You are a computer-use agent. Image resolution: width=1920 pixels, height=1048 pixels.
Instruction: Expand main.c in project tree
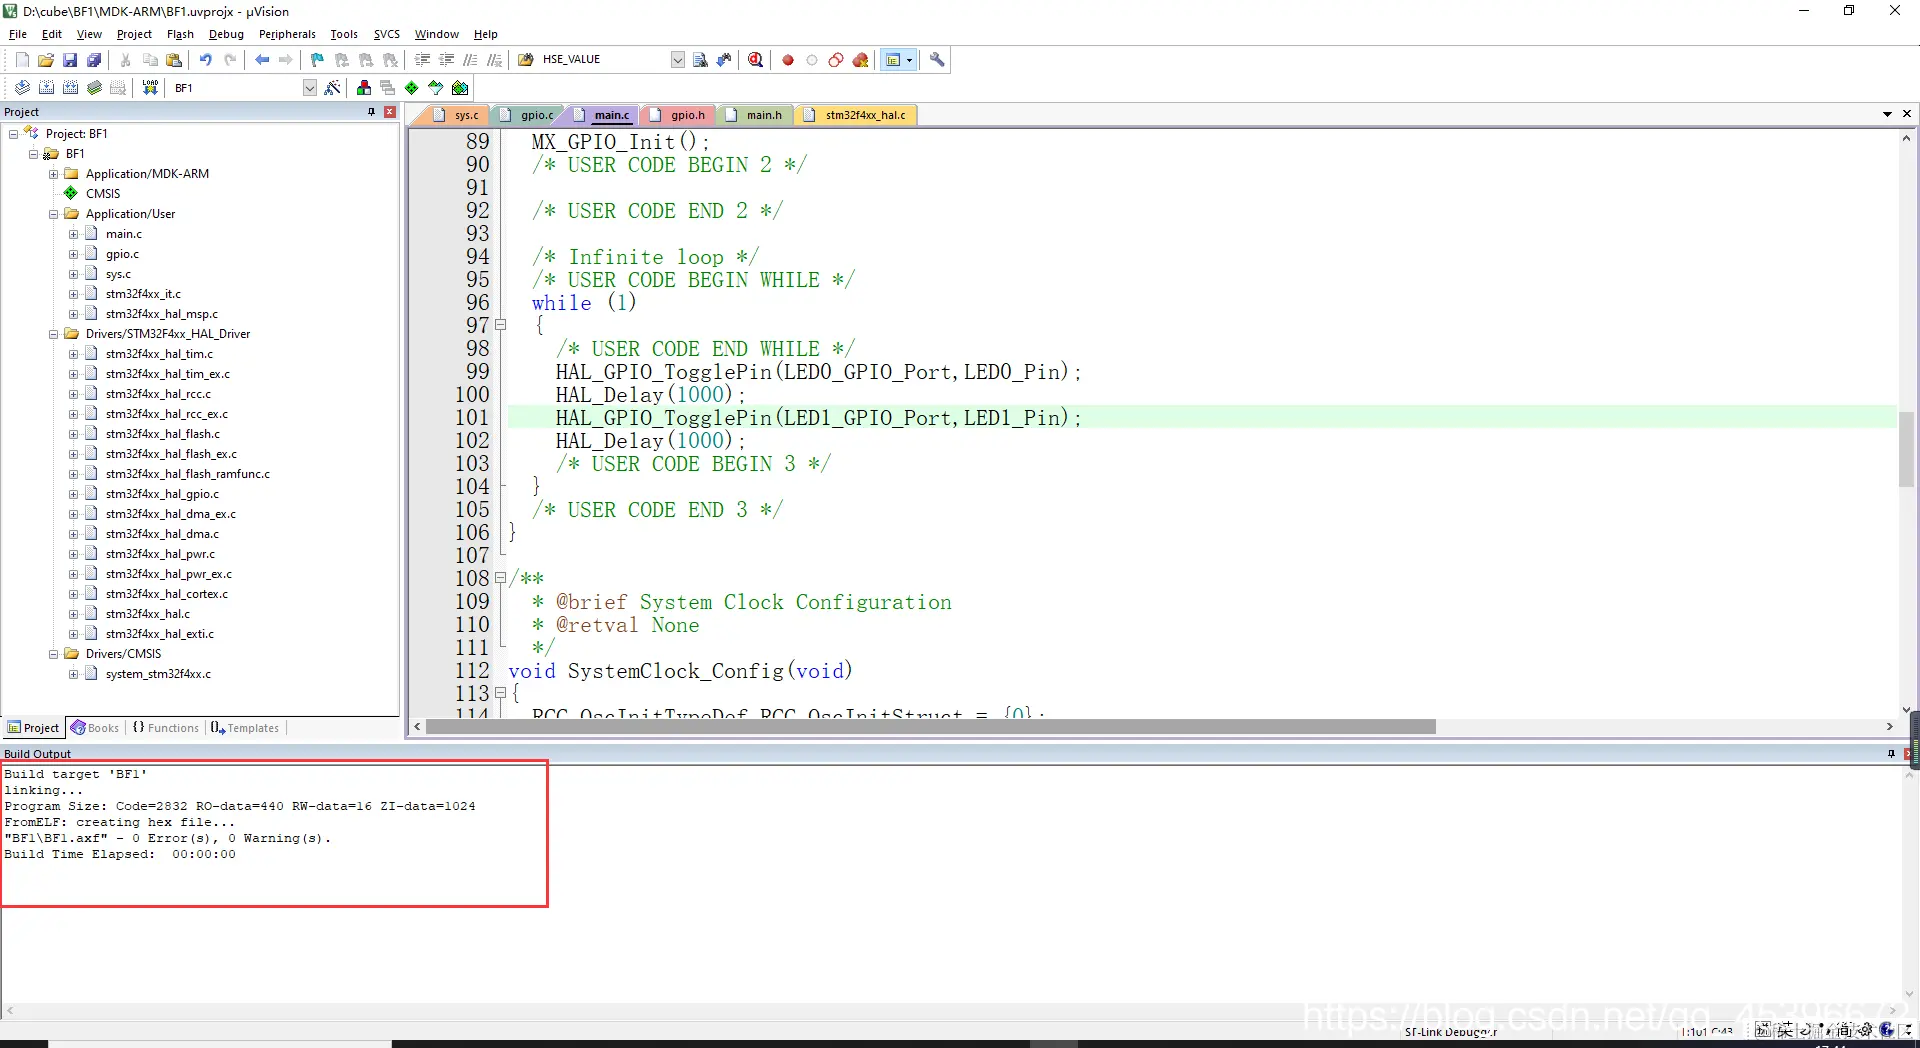[73, 234]
